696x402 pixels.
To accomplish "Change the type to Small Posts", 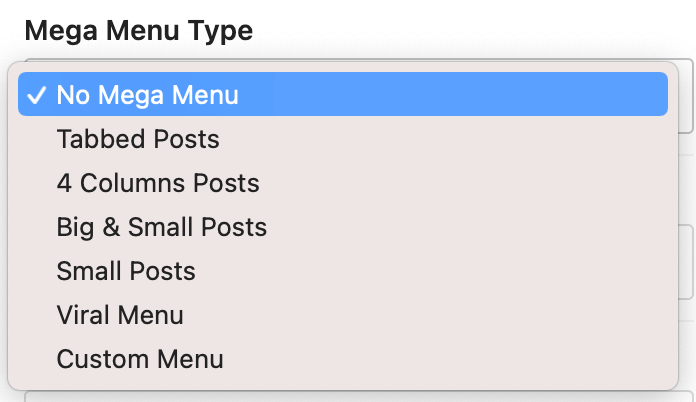I will click(126, 271).
